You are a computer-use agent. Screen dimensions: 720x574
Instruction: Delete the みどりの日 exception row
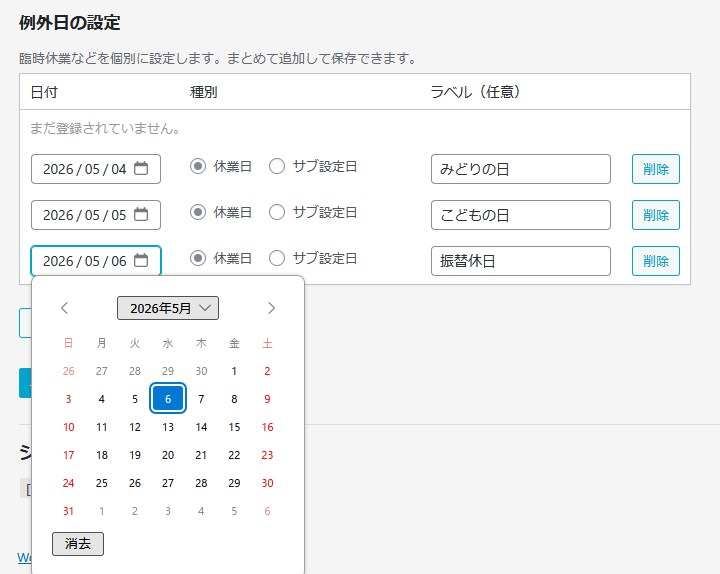tap(656, 169)
